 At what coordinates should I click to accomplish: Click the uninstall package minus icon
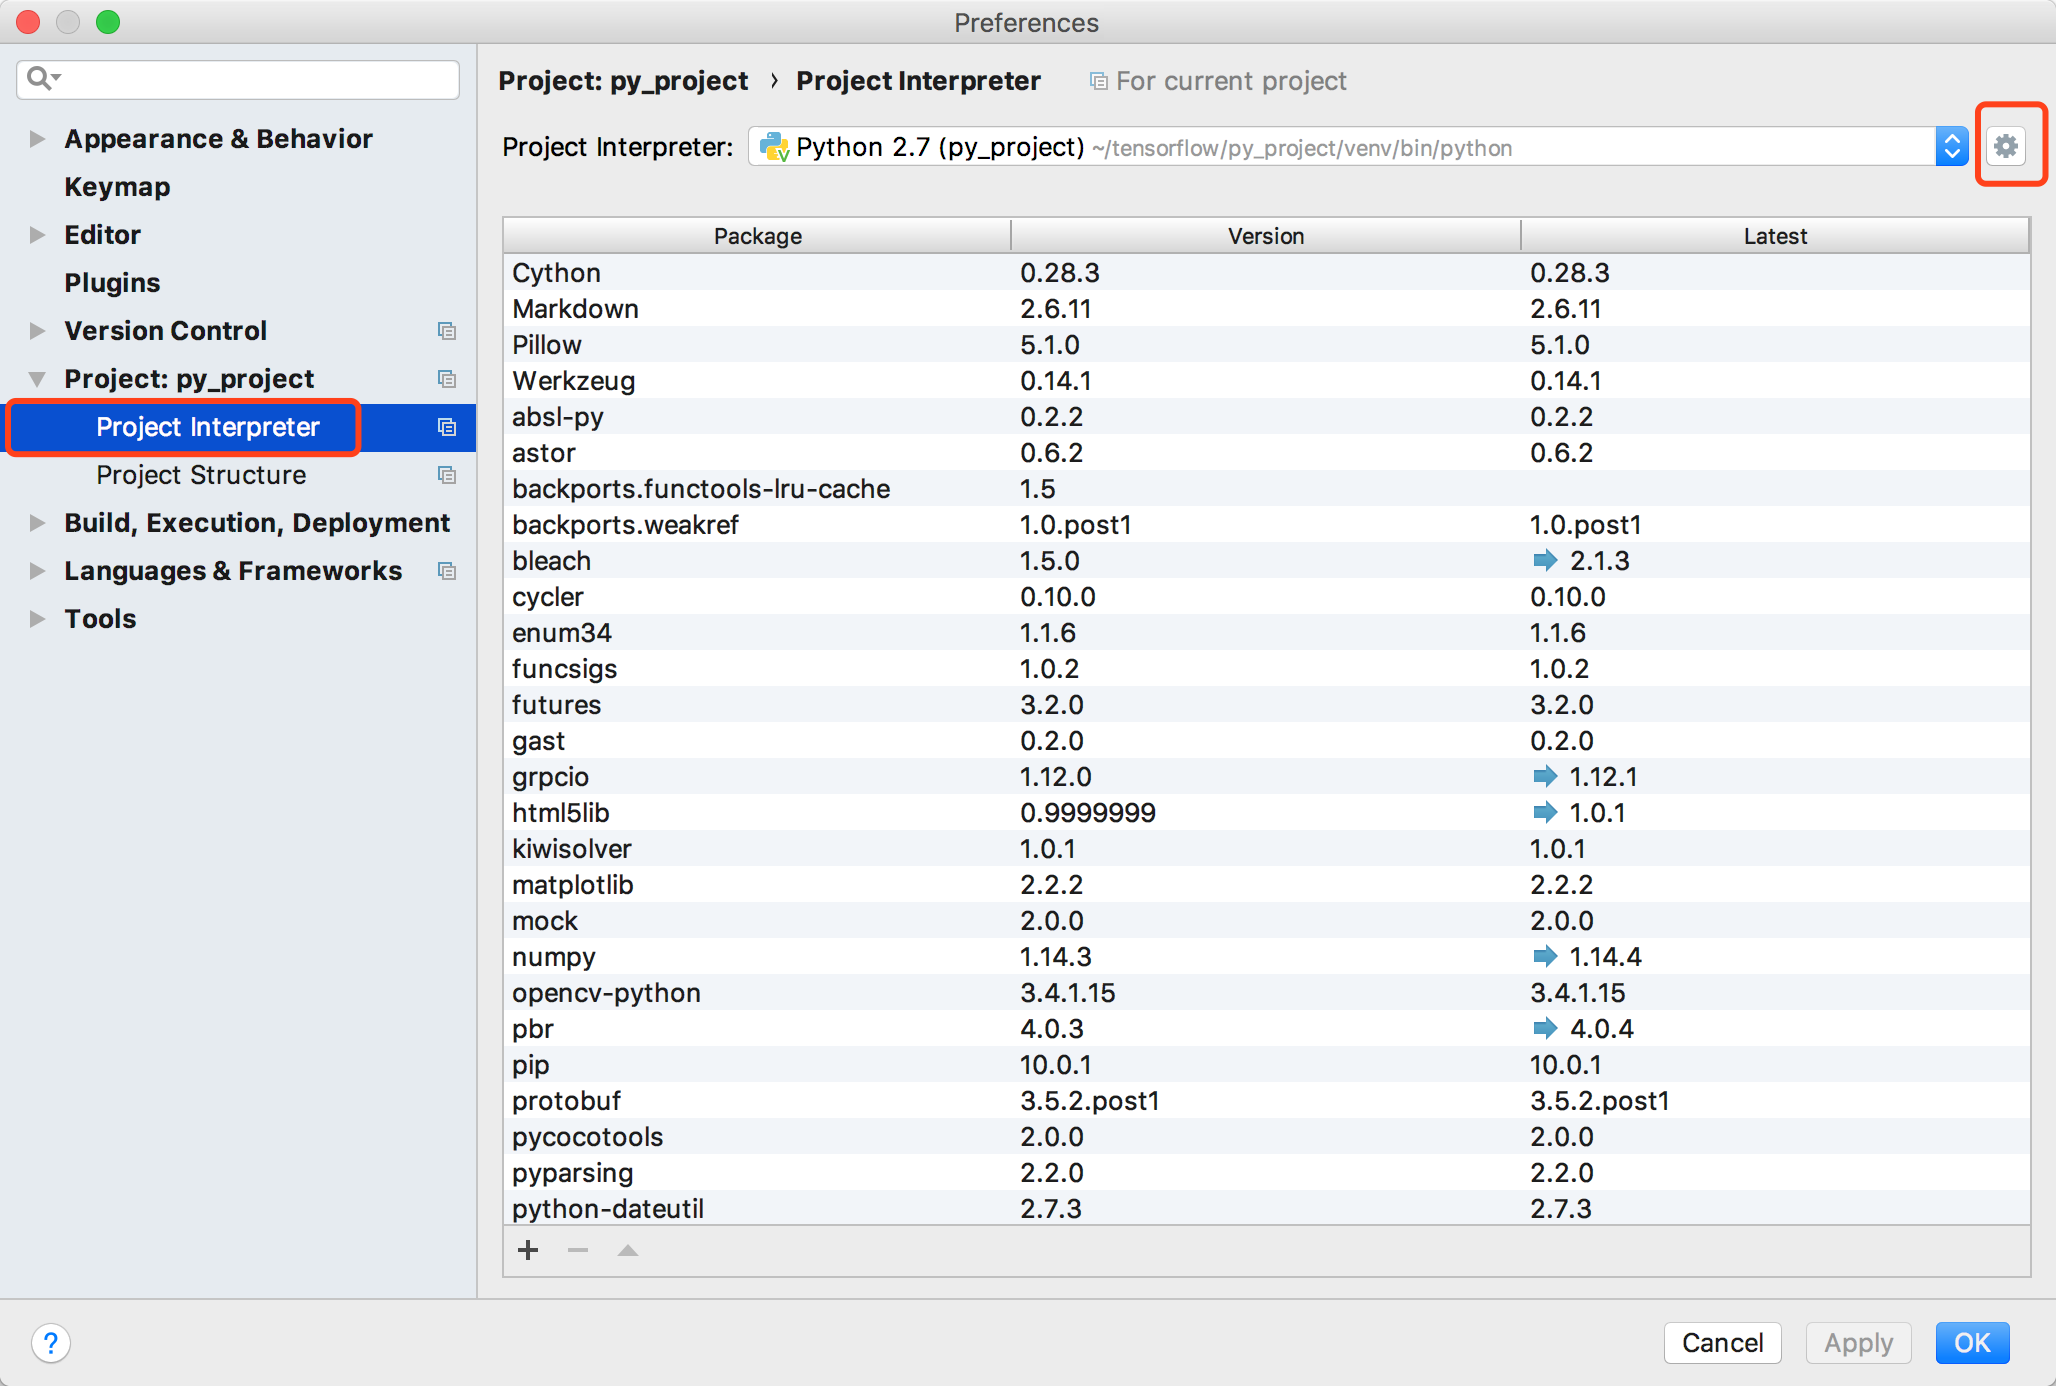[577, 1250]
